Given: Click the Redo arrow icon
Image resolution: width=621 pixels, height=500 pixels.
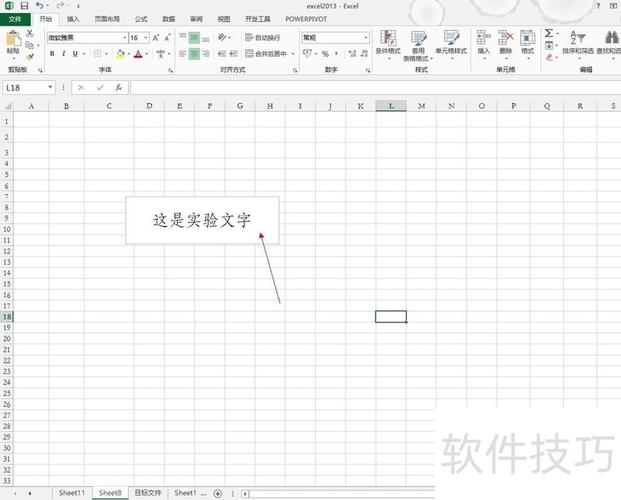Looking at the screenshot, I should click(60, 6).
